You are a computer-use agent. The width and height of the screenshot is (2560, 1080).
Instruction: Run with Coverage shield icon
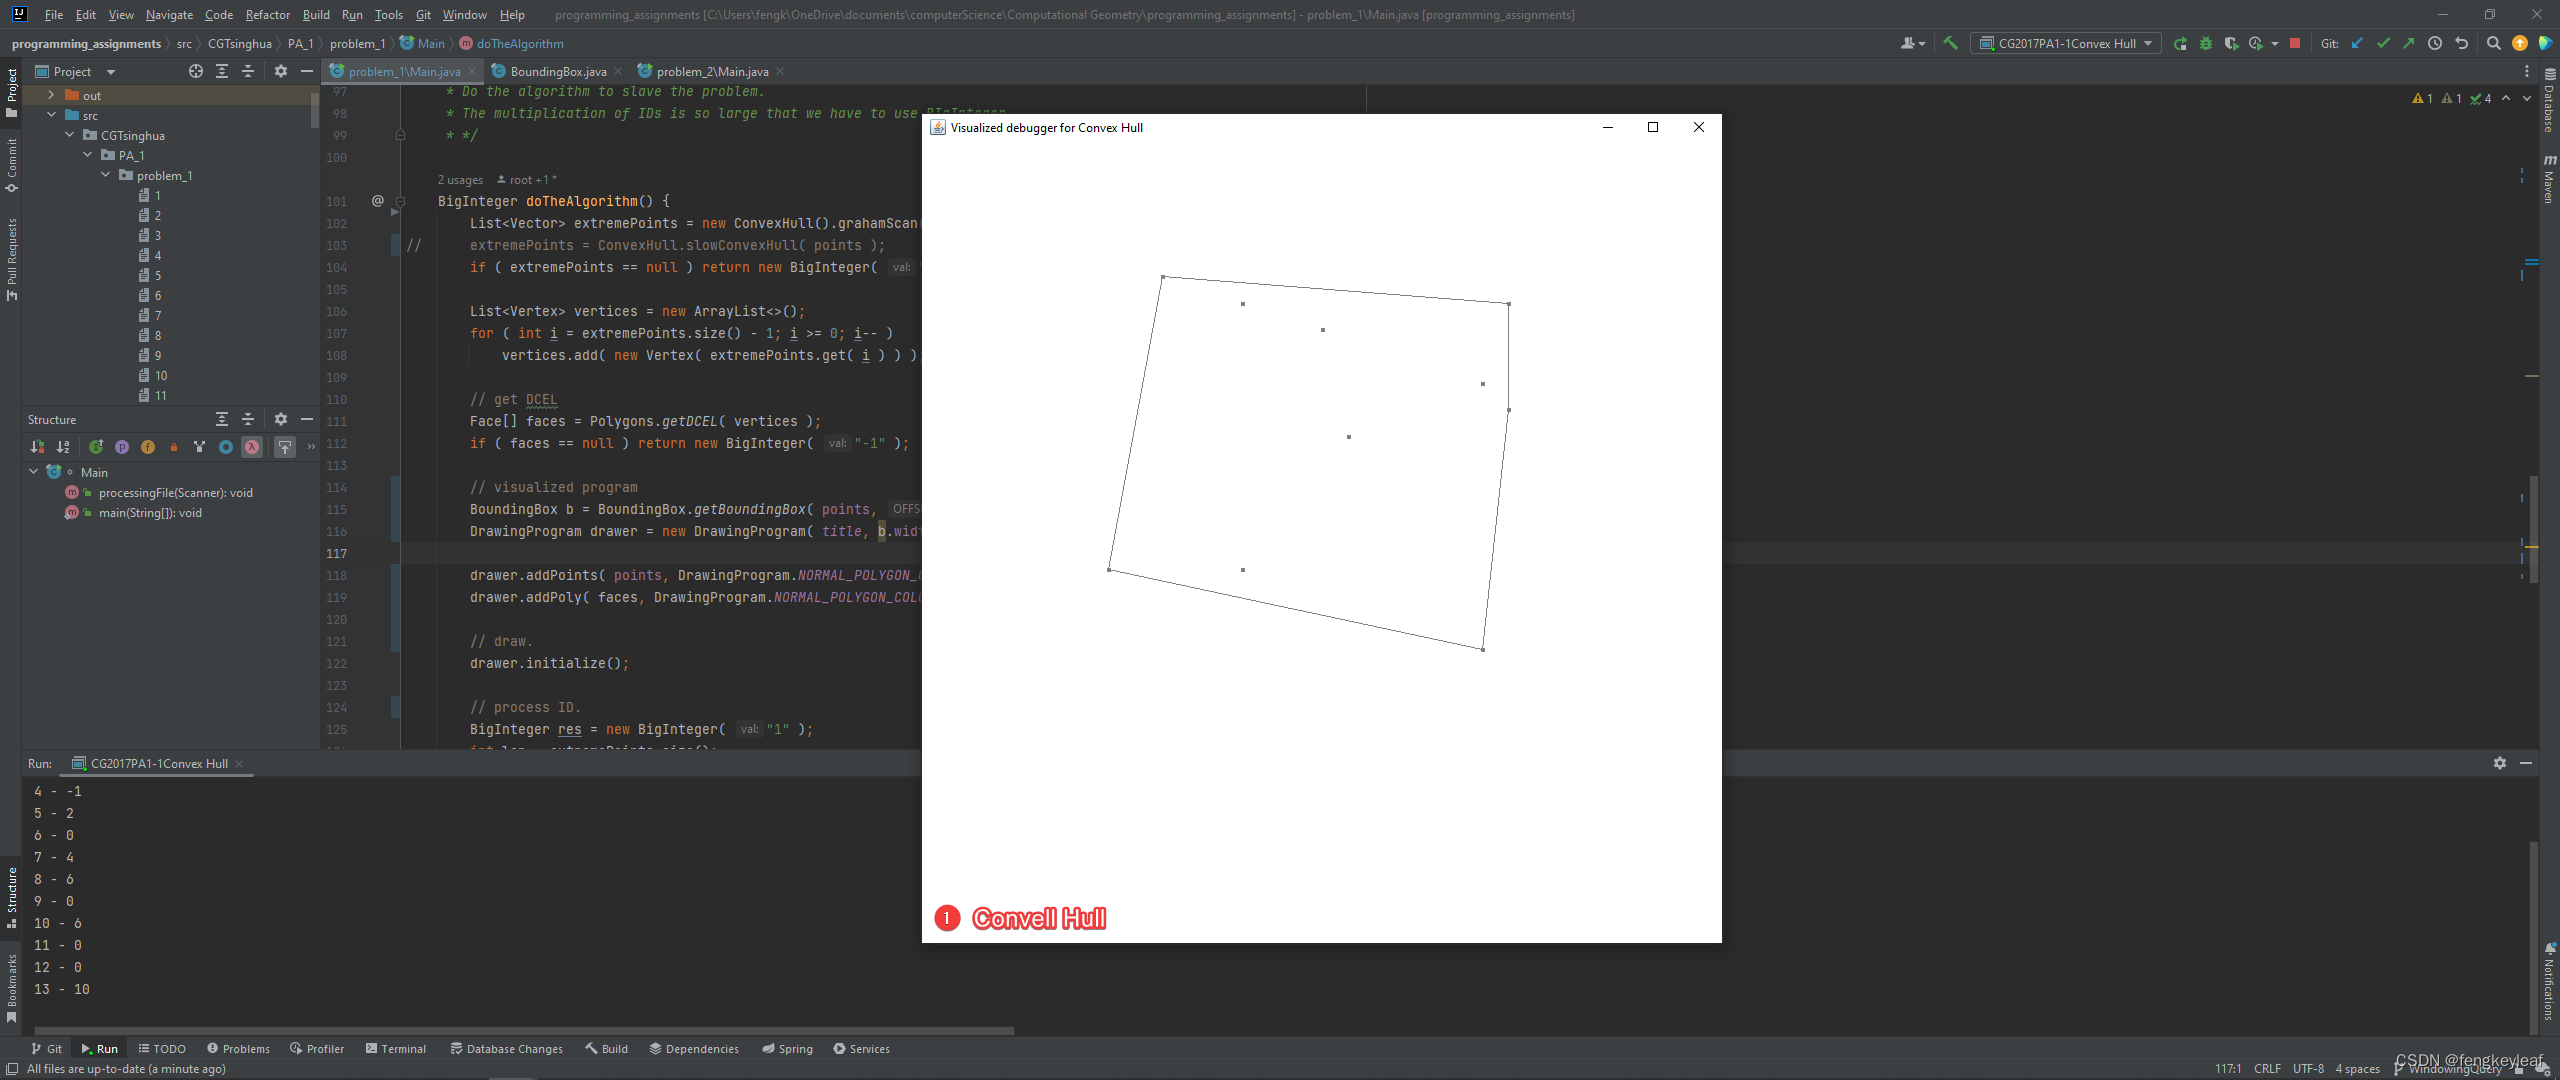(2231, 43)
